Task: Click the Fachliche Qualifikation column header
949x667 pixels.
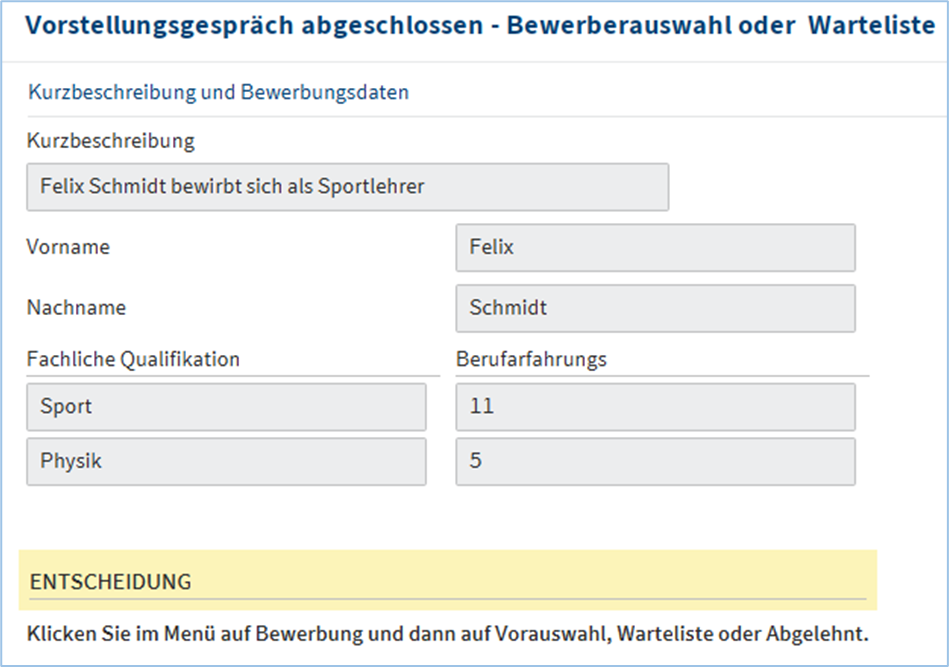Action: (133, 359)
